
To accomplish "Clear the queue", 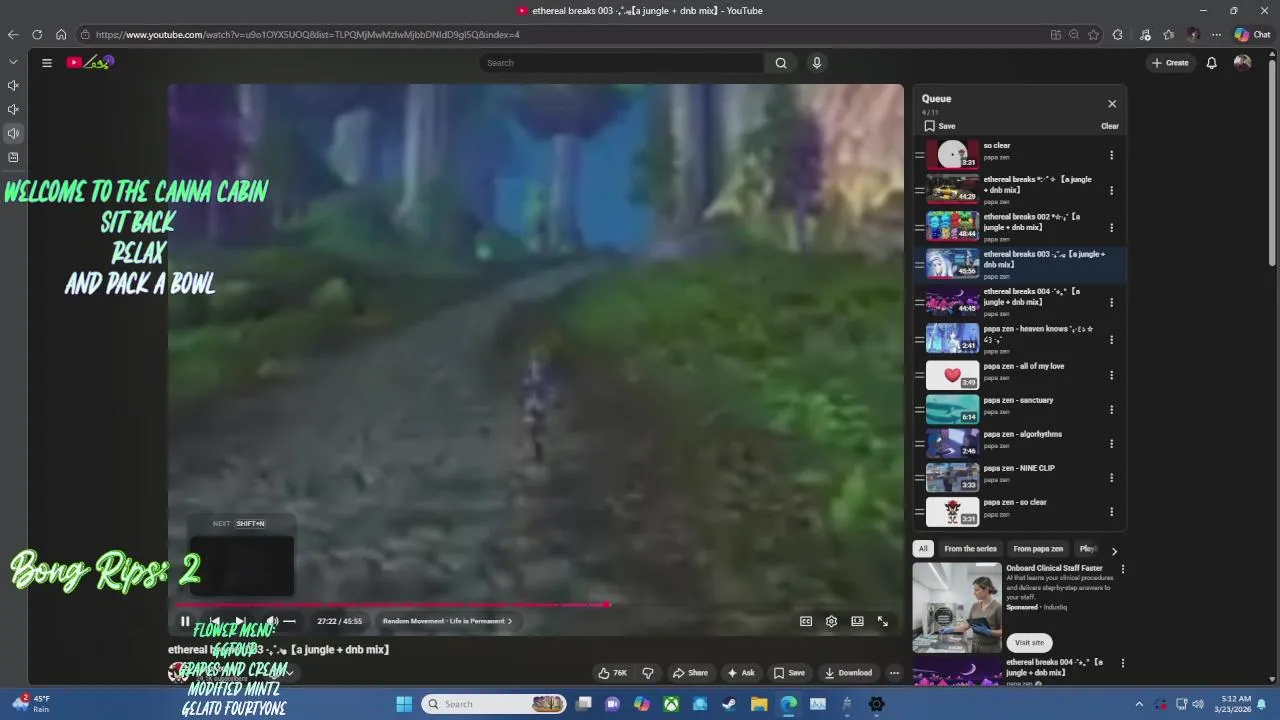I will (1110, 126).
